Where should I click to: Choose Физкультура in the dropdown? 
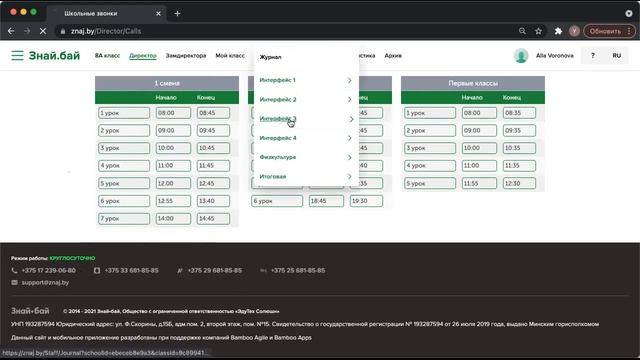pyautogui.click(x=278, y=157)
